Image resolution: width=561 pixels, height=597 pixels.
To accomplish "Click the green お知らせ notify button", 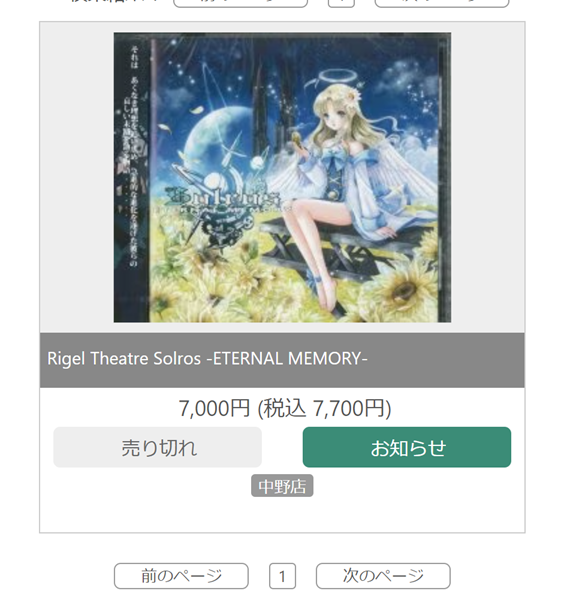I will coord(407,447).
